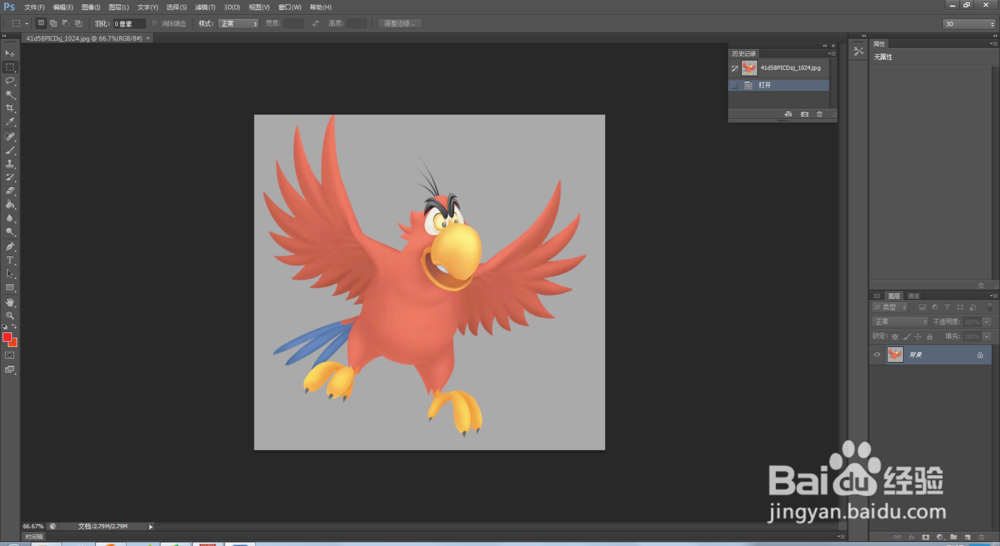Select the Healing Brush tool
The image size is (1000, 546).
[x=10, y=136]
